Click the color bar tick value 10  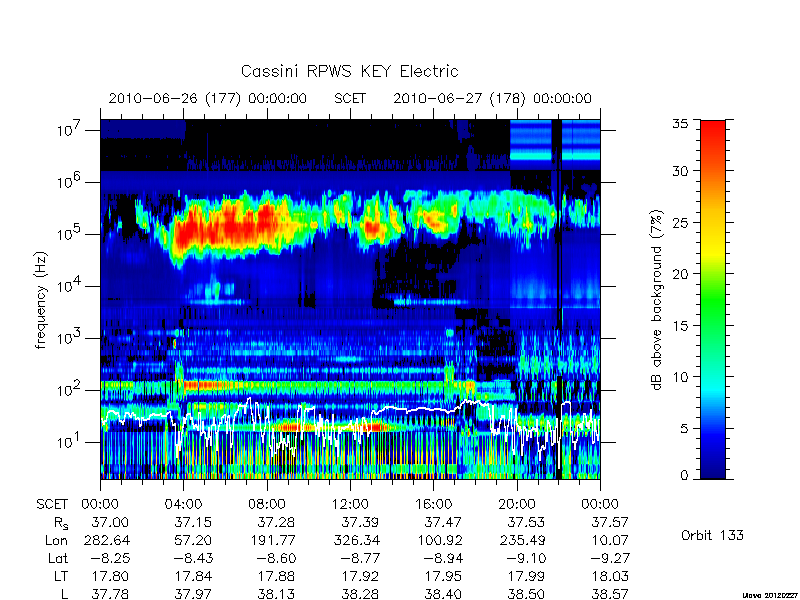(681, 377)
